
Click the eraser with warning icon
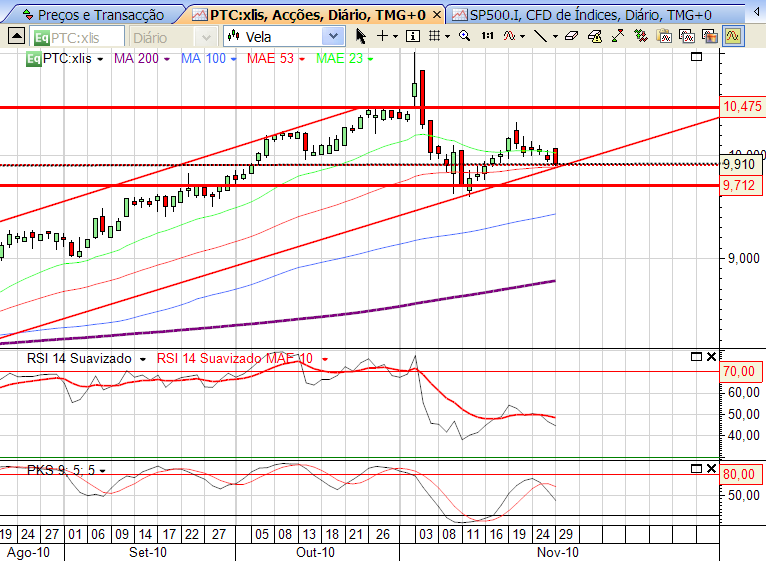click(x=595, y=36)
